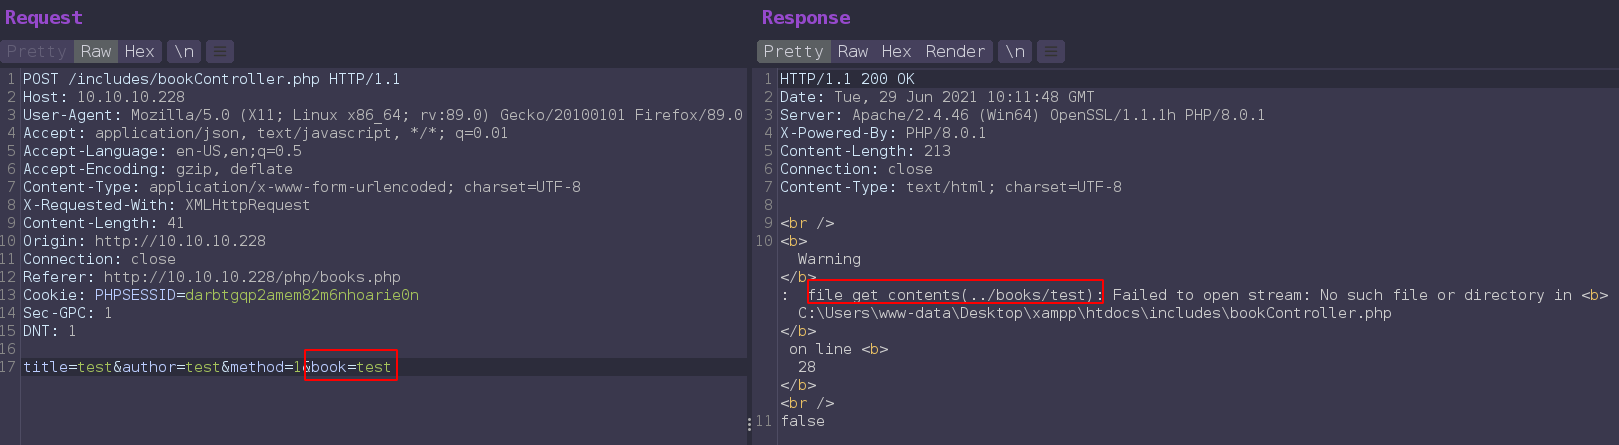
Task: Select the Pretty tab in Request
Action: (x=36, y=51)
